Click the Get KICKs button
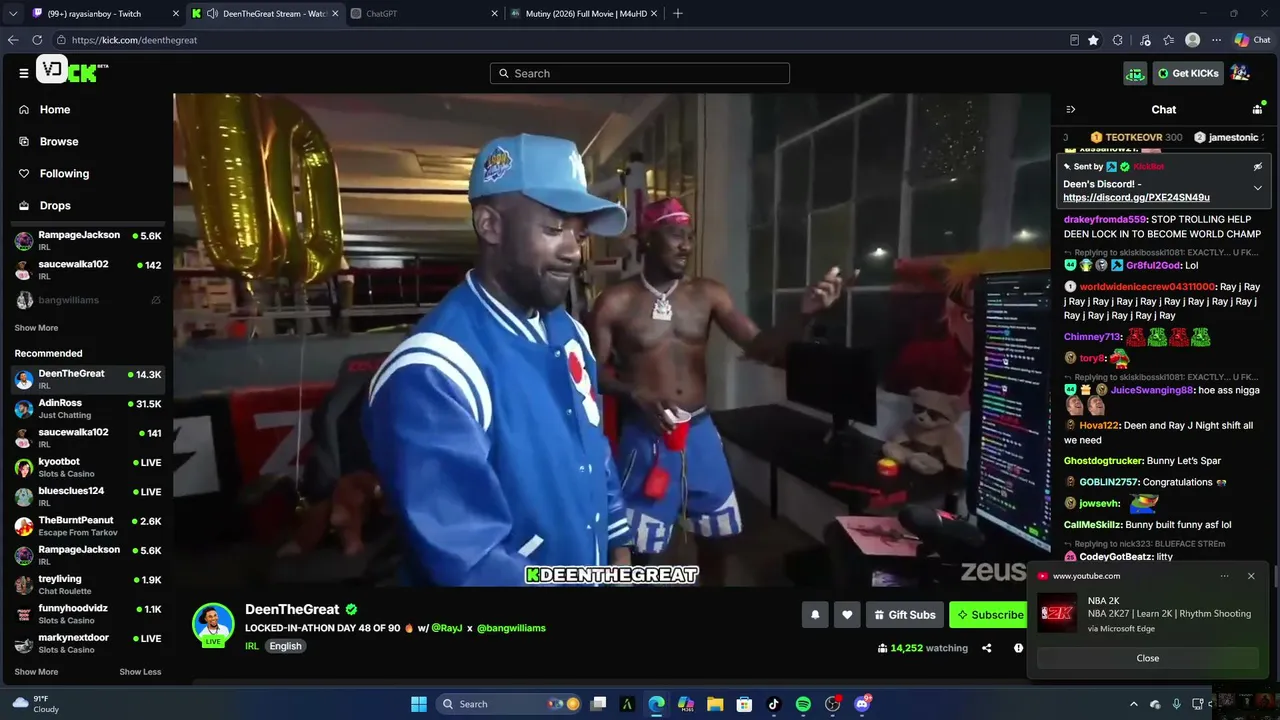Image resolution: width=1280 pixels, height=720 pixels. click(1188, 73)
